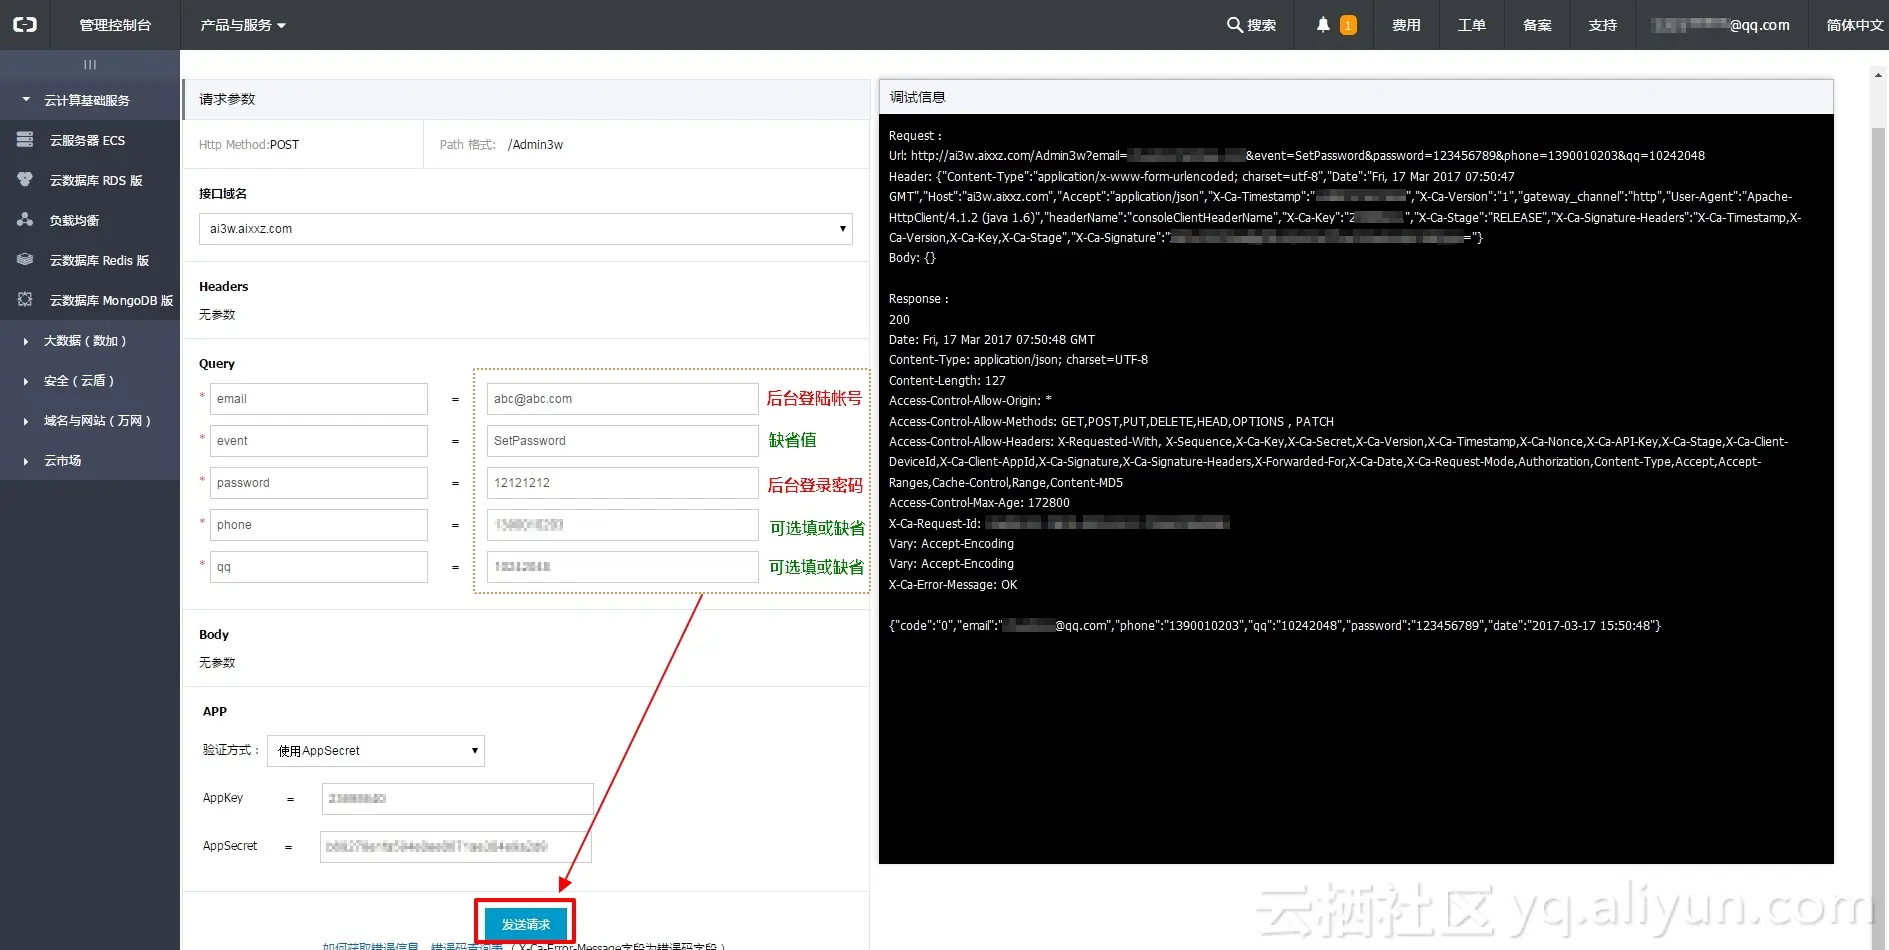Click the AppKey input field
Viewport: 1889px width, 950px height.
pyautogui.click(x=457, y=799)
